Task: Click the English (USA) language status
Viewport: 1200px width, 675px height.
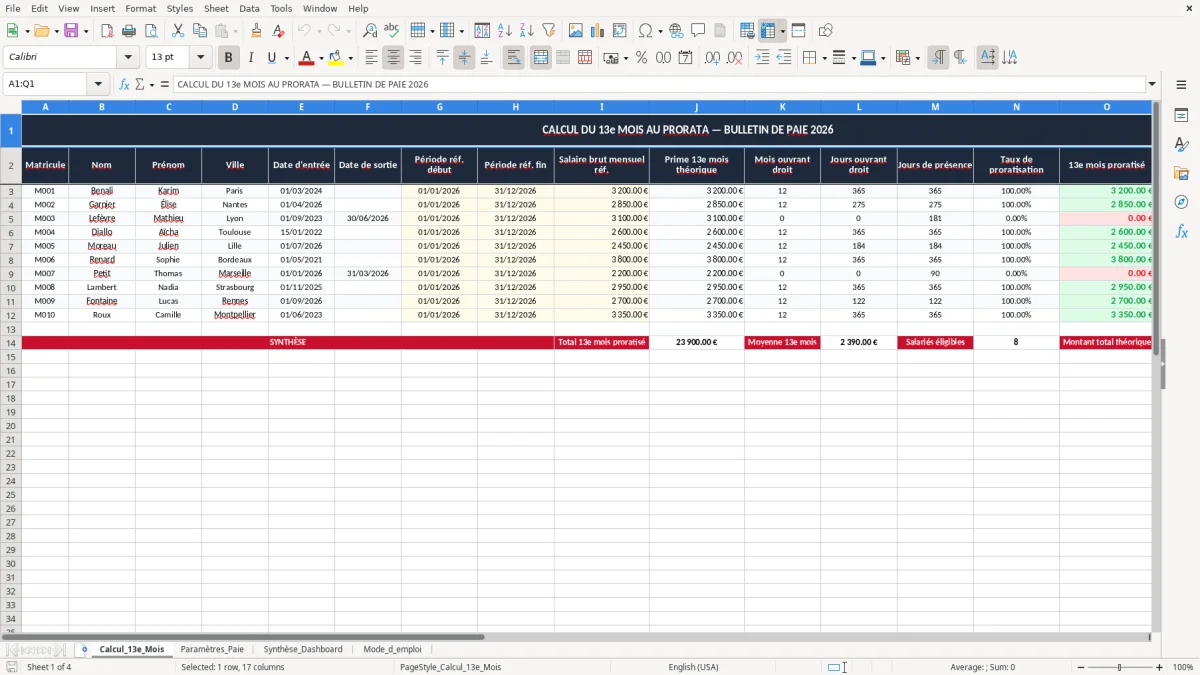Action: click(x=693, y=667)
